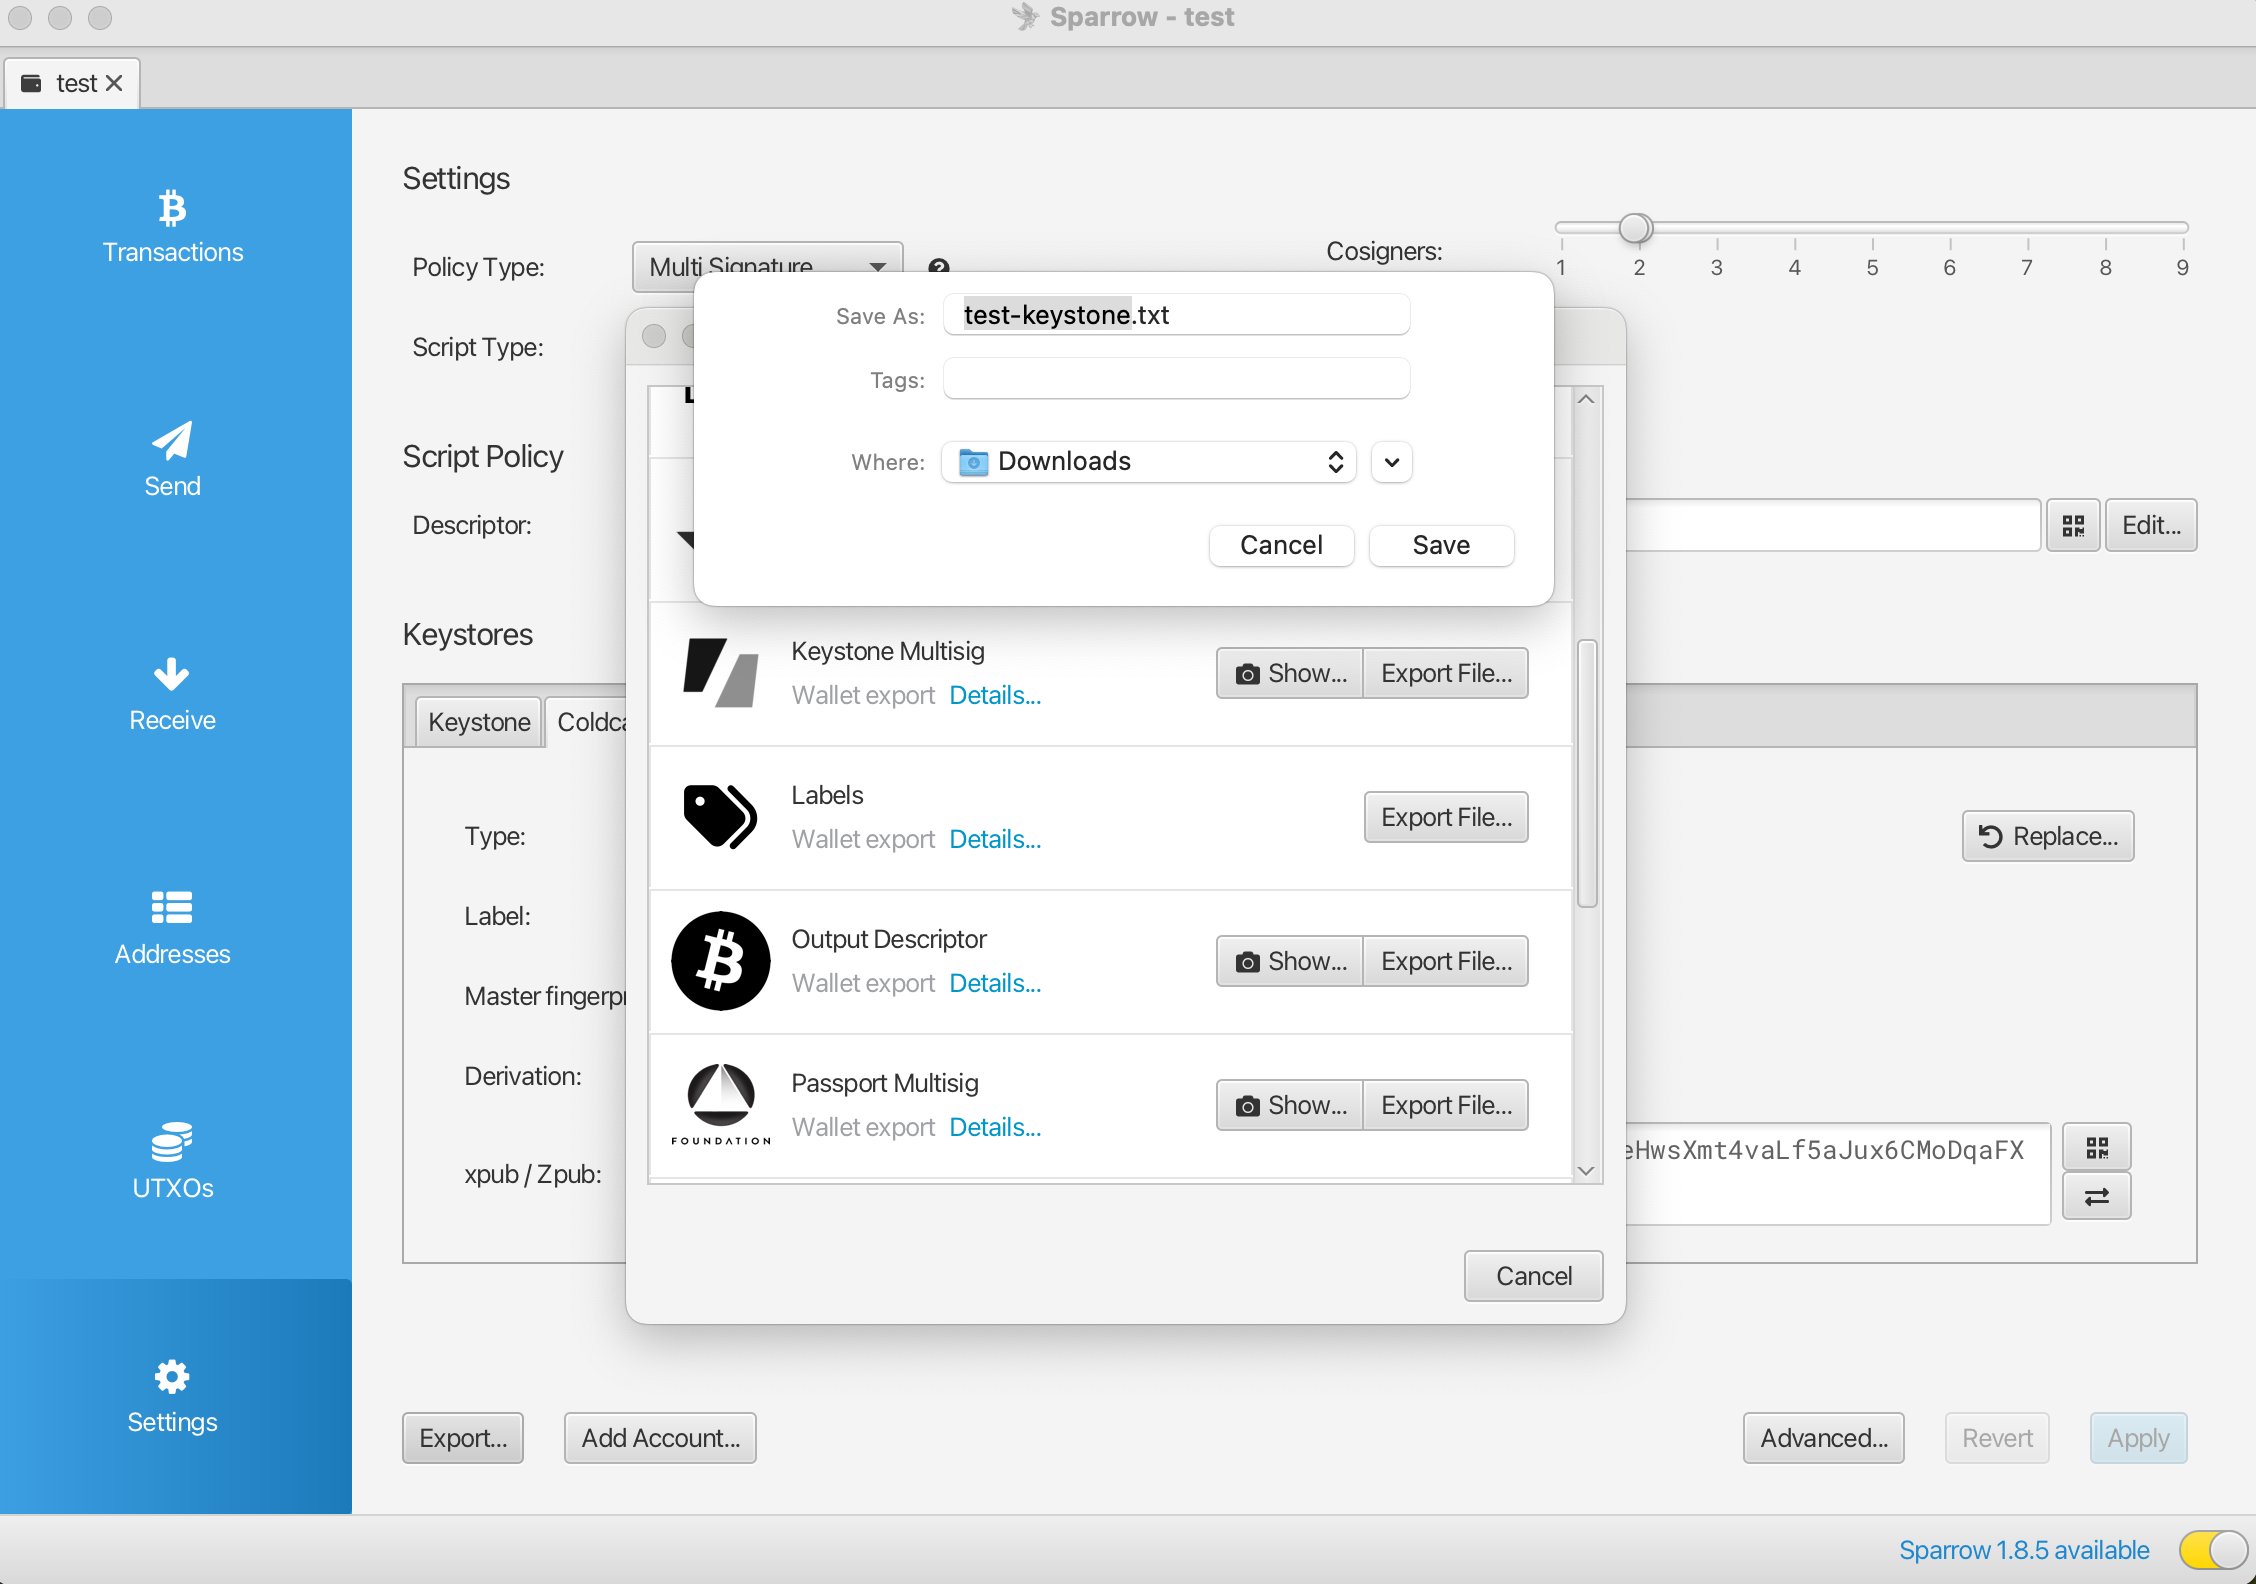Click the Save As filename field
Viewport: 2256px width, 1584px height.
(x=1176, y=315)
